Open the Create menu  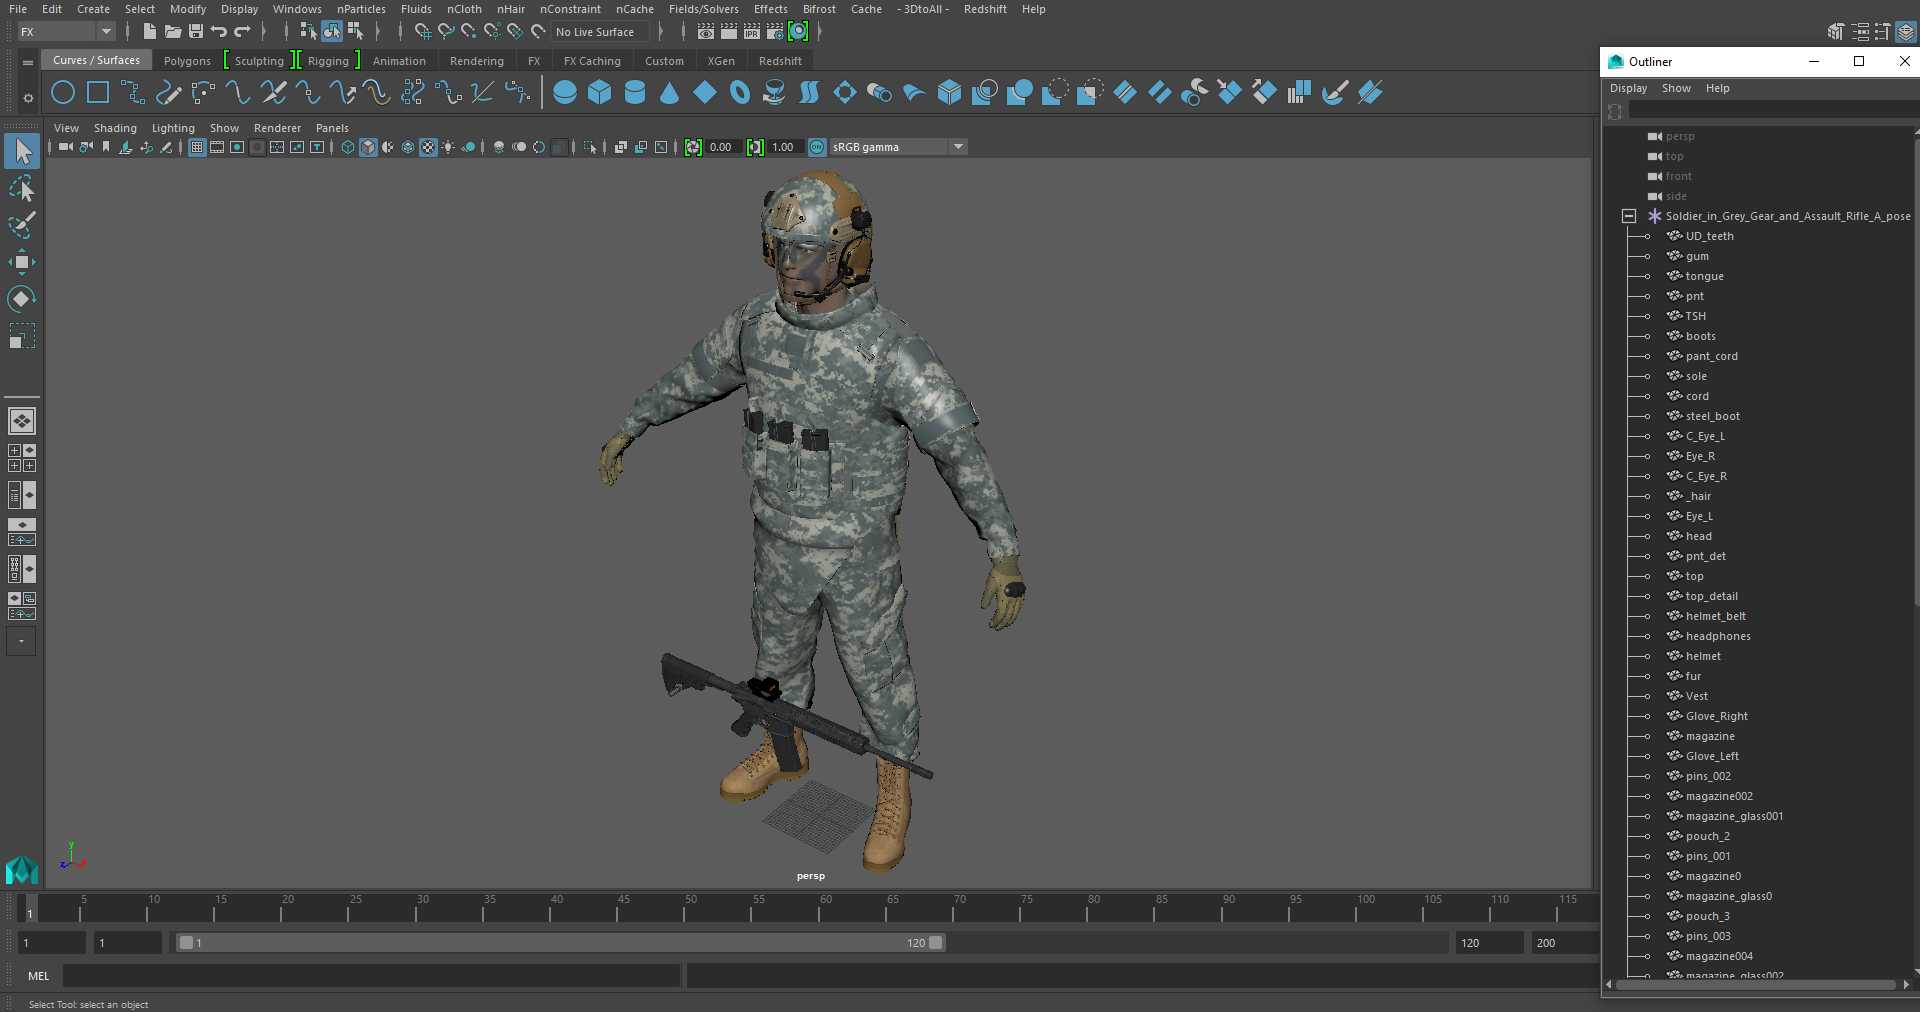point(93,9)
